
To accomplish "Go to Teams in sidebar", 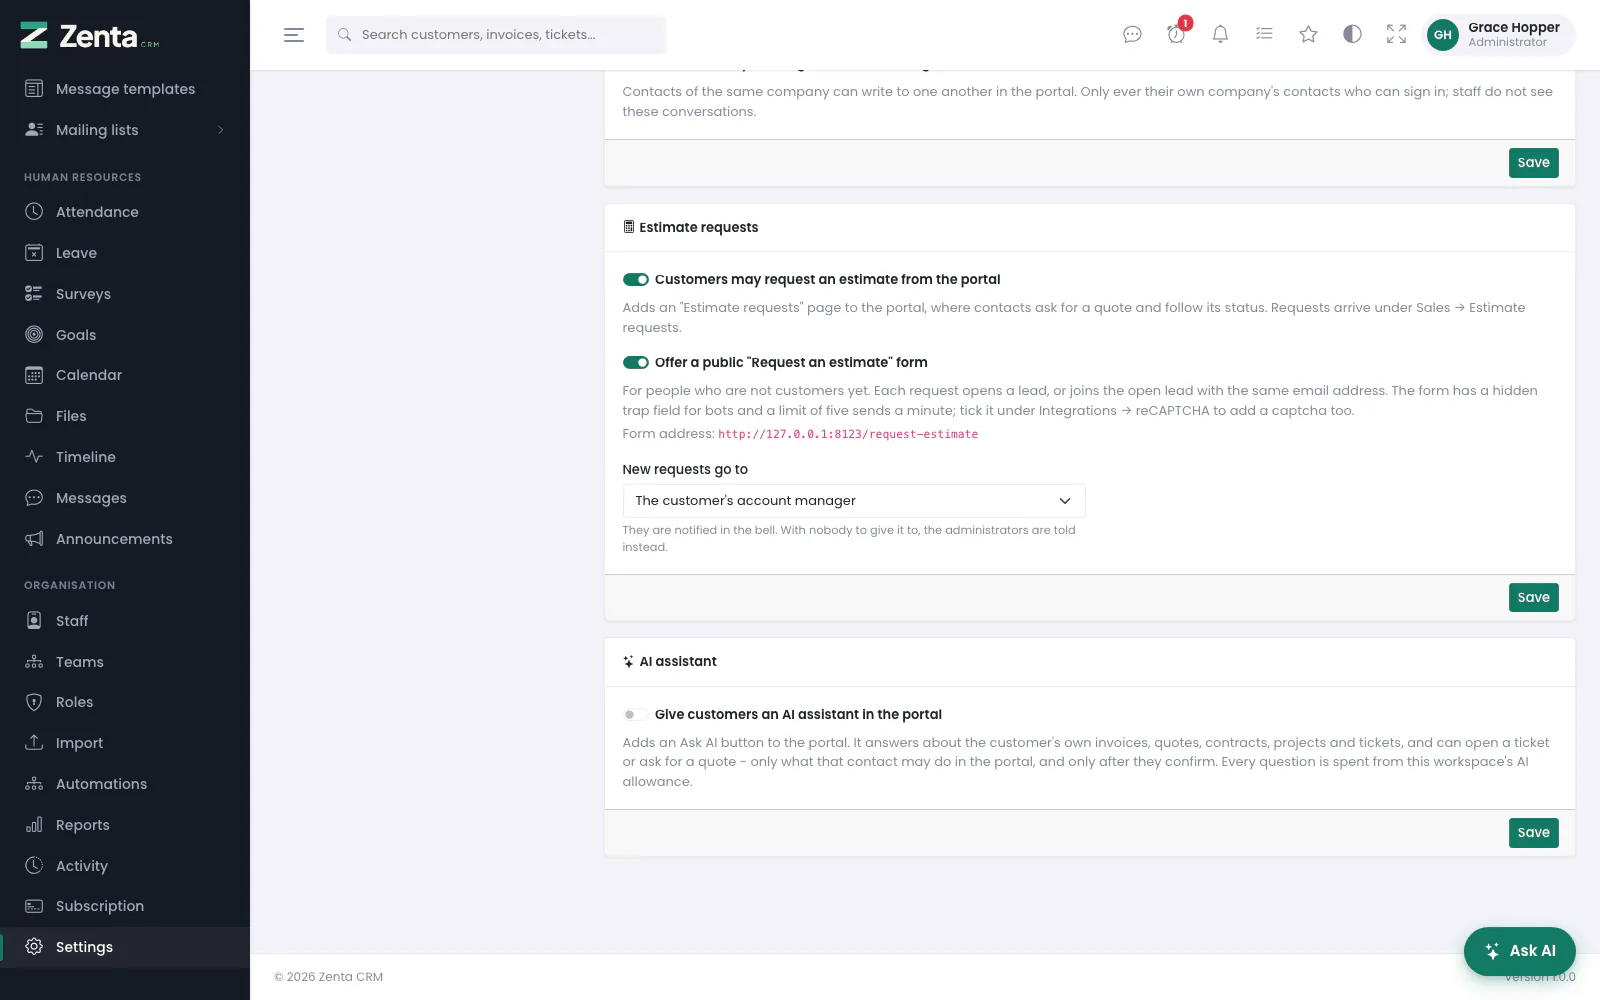I will pyautogui.click(x=125, y=662).
